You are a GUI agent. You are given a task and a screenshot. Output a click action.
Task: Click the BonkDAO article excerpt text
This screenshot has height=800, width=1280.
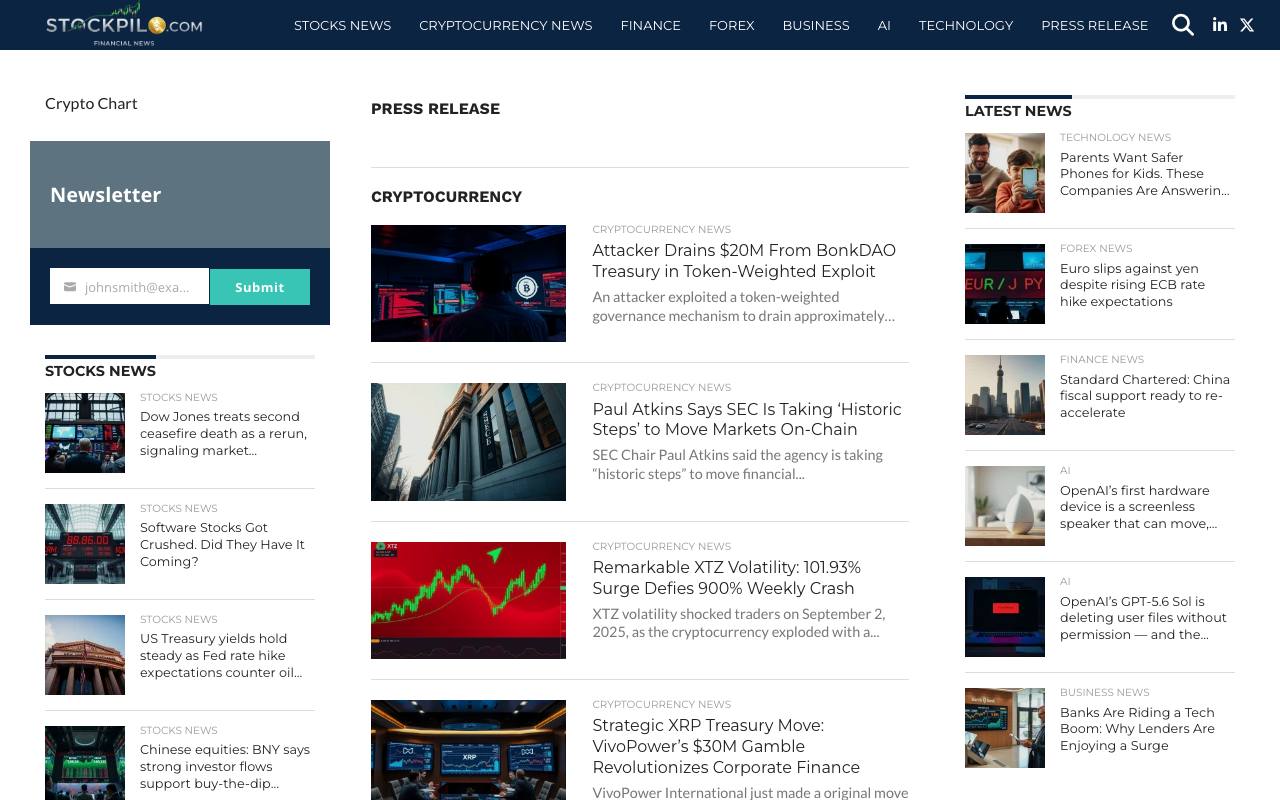pos(743,306)
